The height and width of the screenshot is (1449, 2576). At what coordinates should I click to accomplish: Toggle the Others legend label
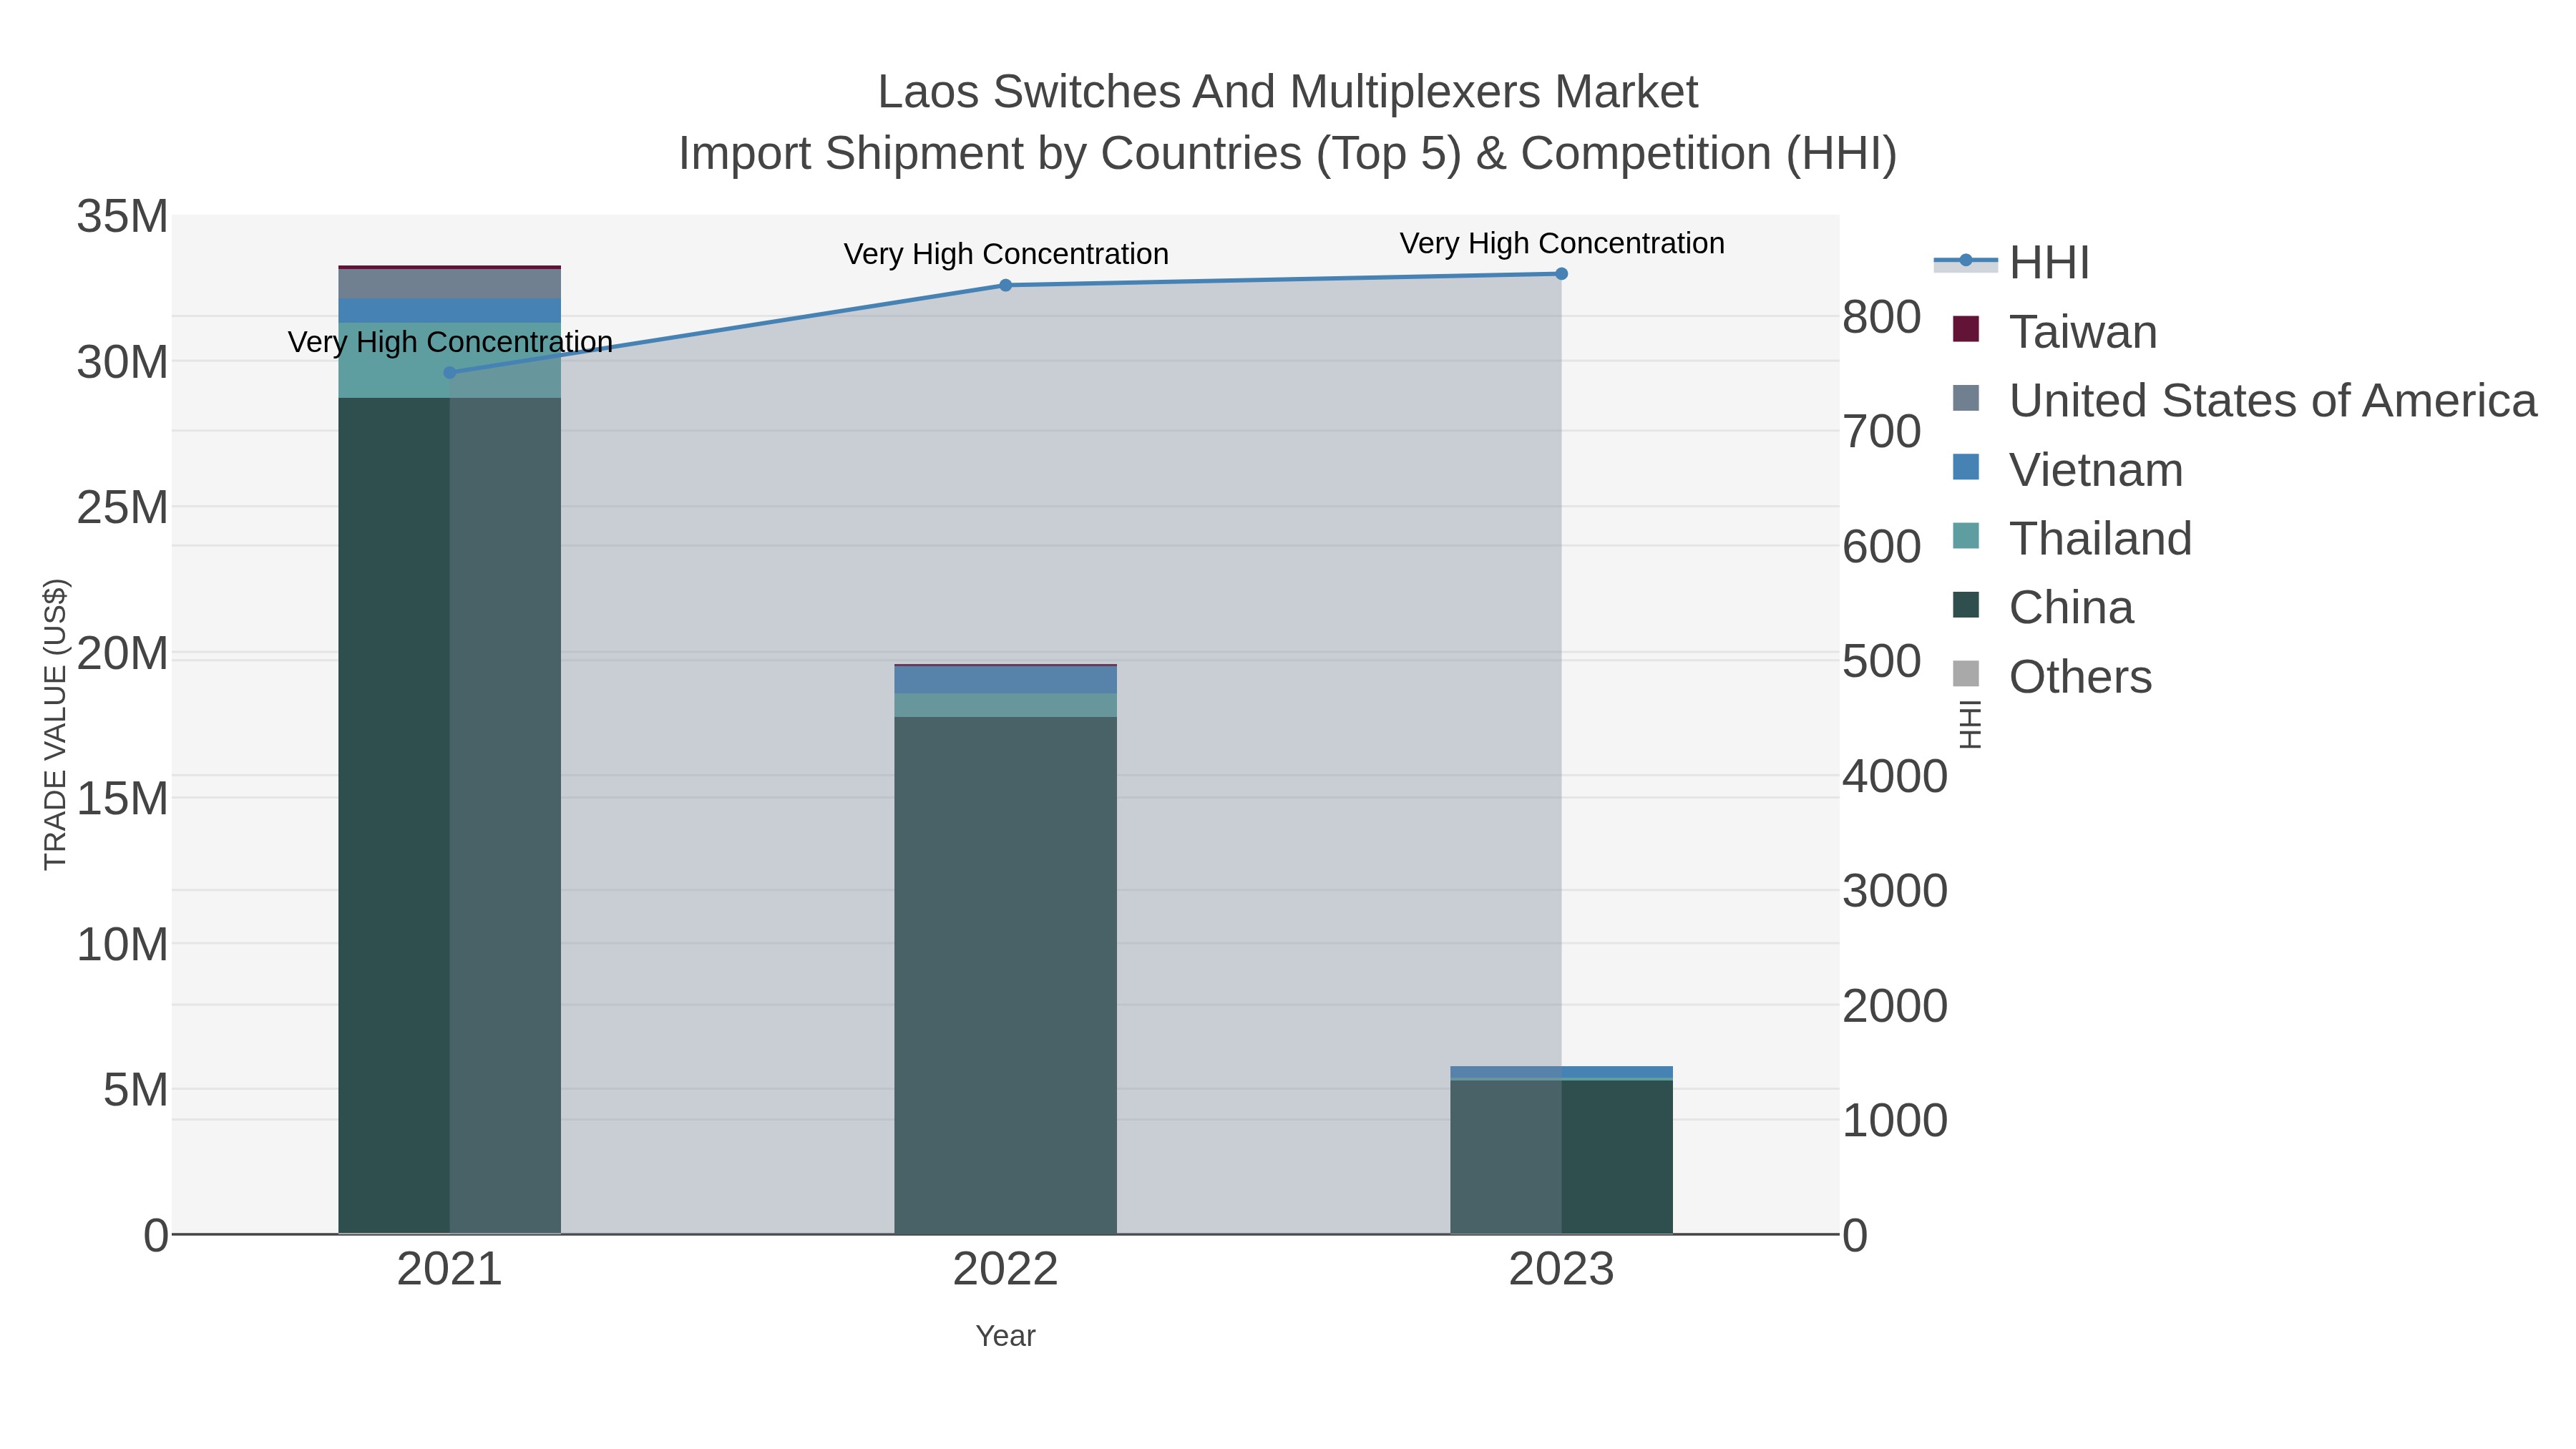click(x=2080, y=677)
